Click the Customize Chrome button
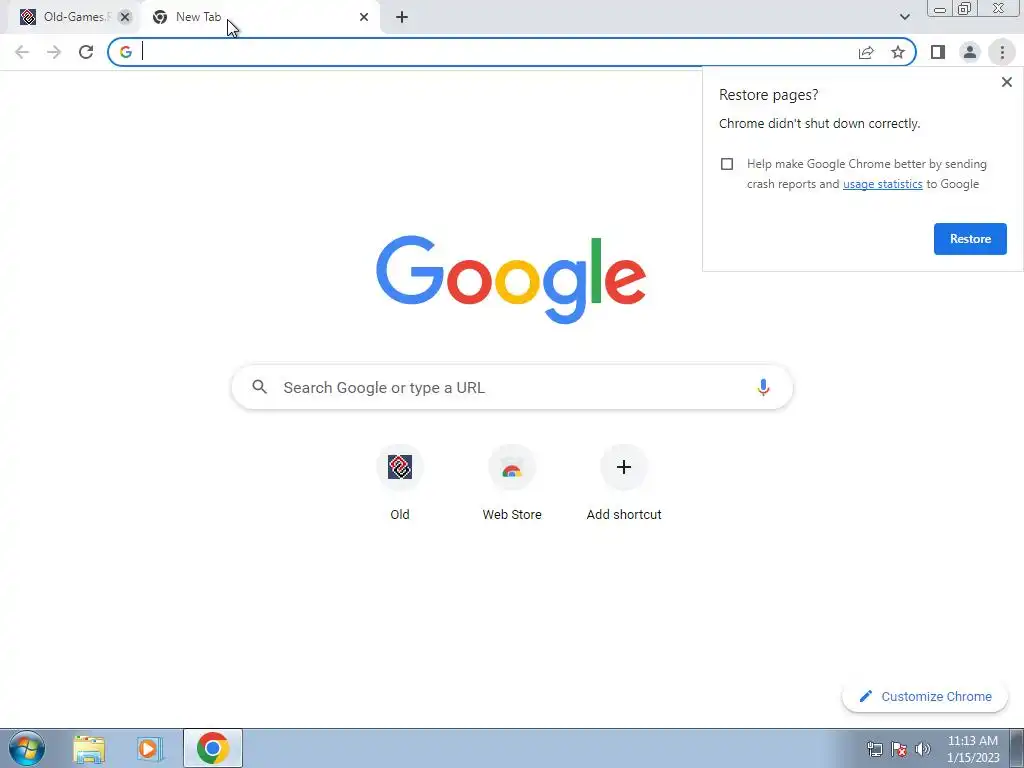This screenshot has height=768, width=1024. [x=925, y=697]
